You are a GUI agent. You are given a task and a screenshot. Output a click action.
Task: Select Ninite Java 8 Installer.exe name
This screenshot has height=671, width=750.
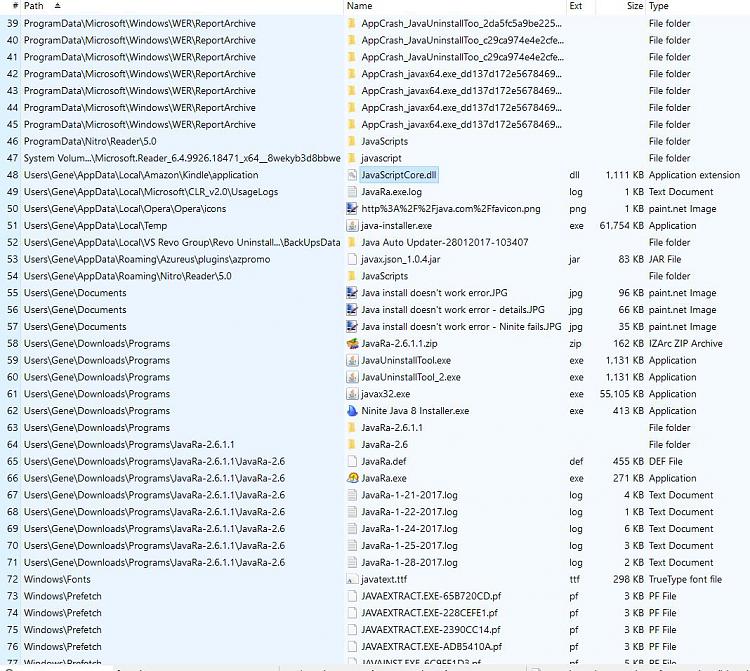(415, 411)
